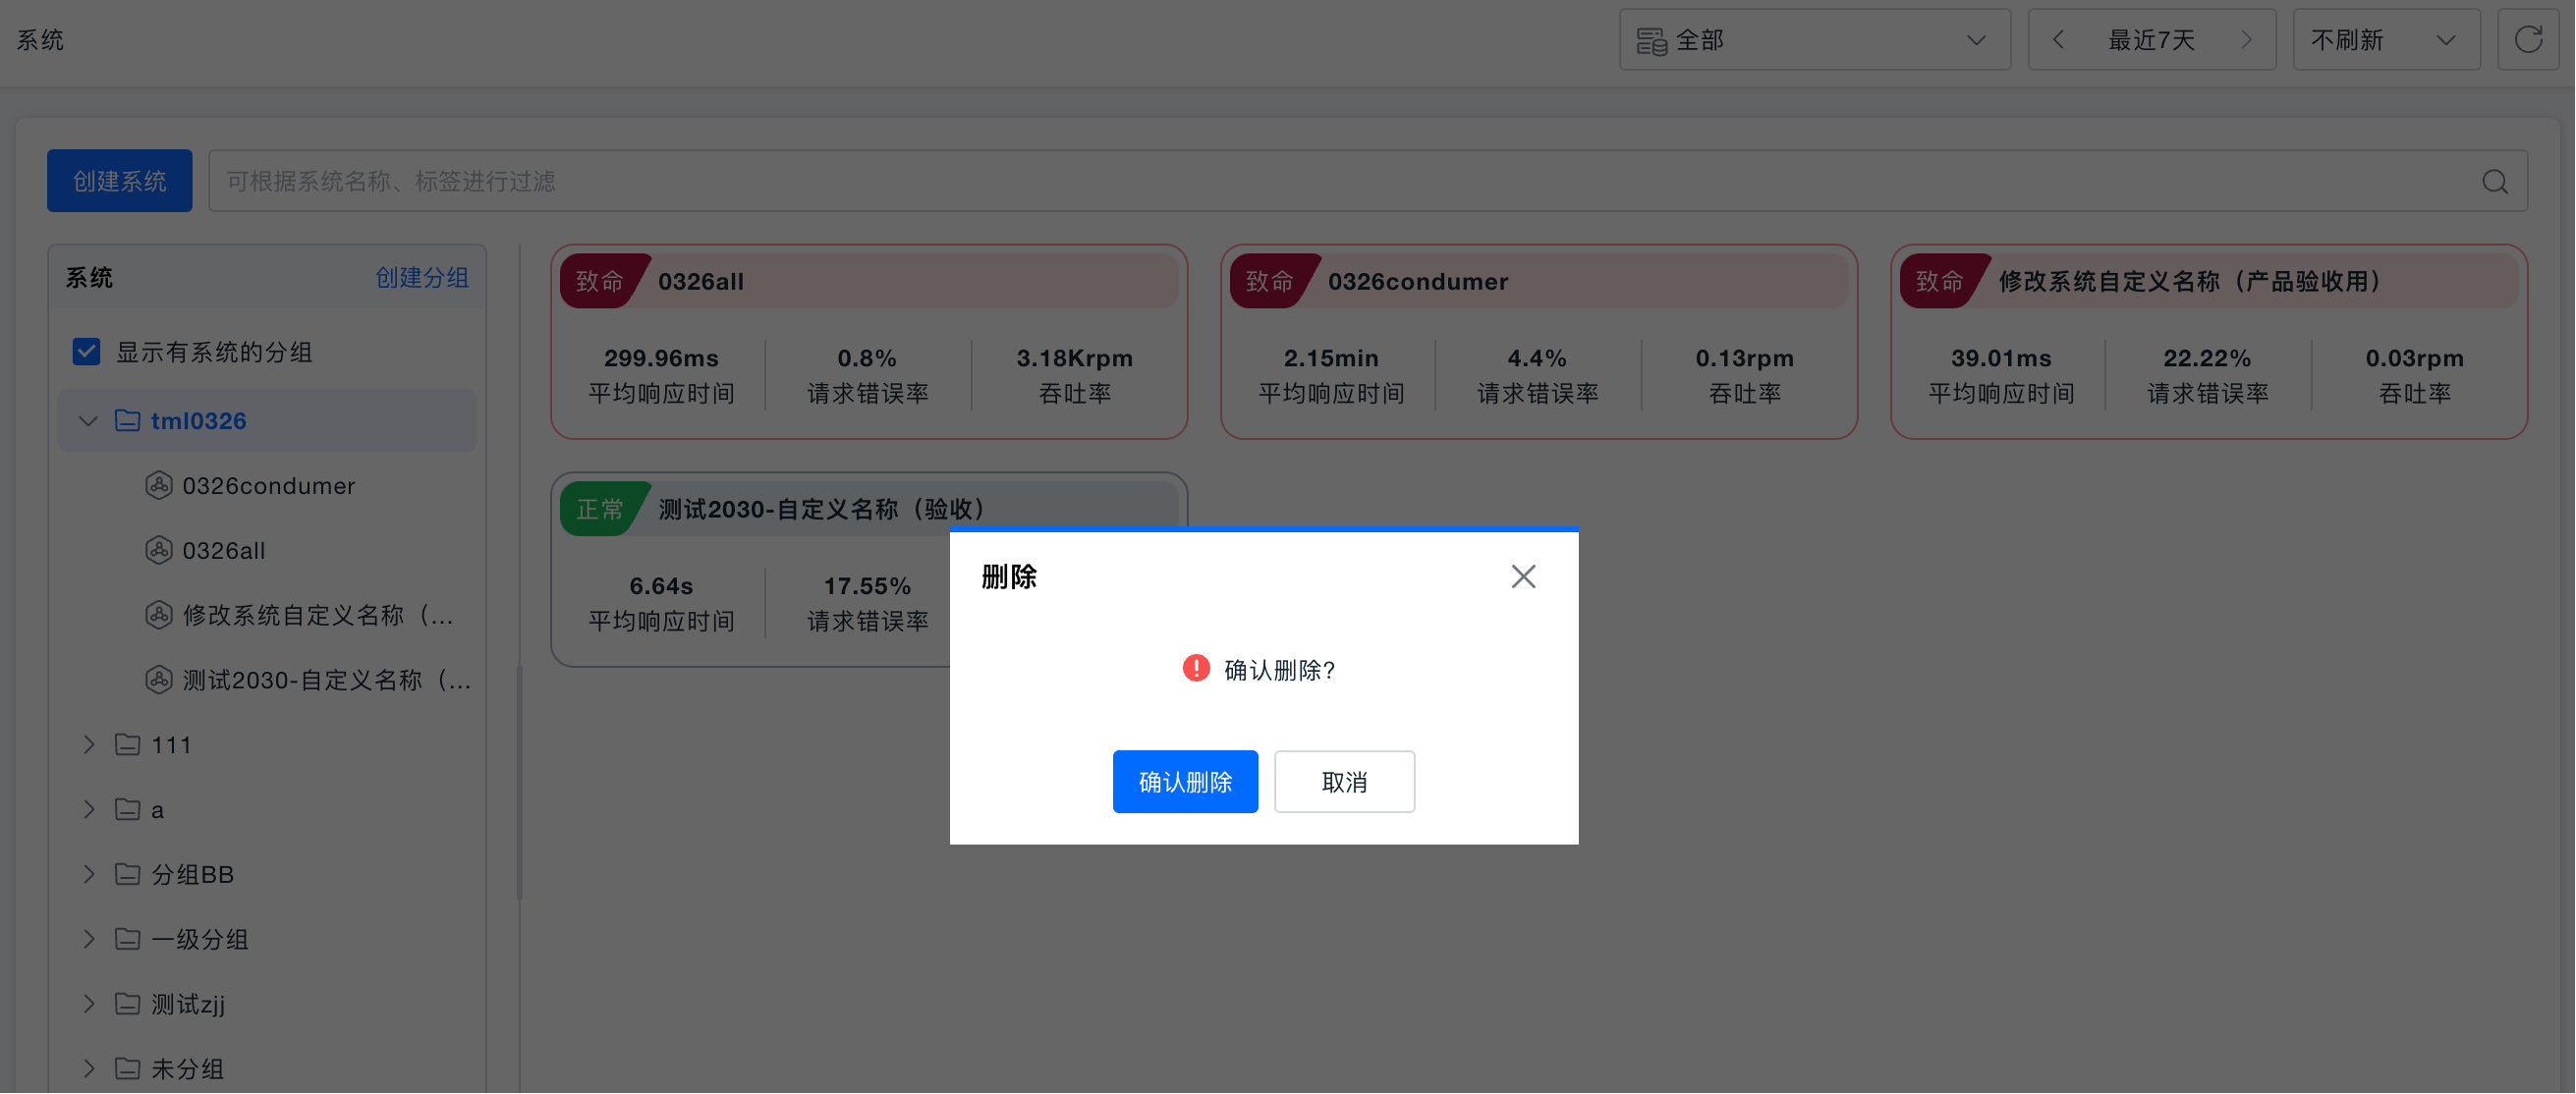Image resolution: width=2576 pixels, height=1094 pixels.
Task: Toggle 显示有系统的分组 checkbox
Action: pyautogui.click(x=87, y=351)
